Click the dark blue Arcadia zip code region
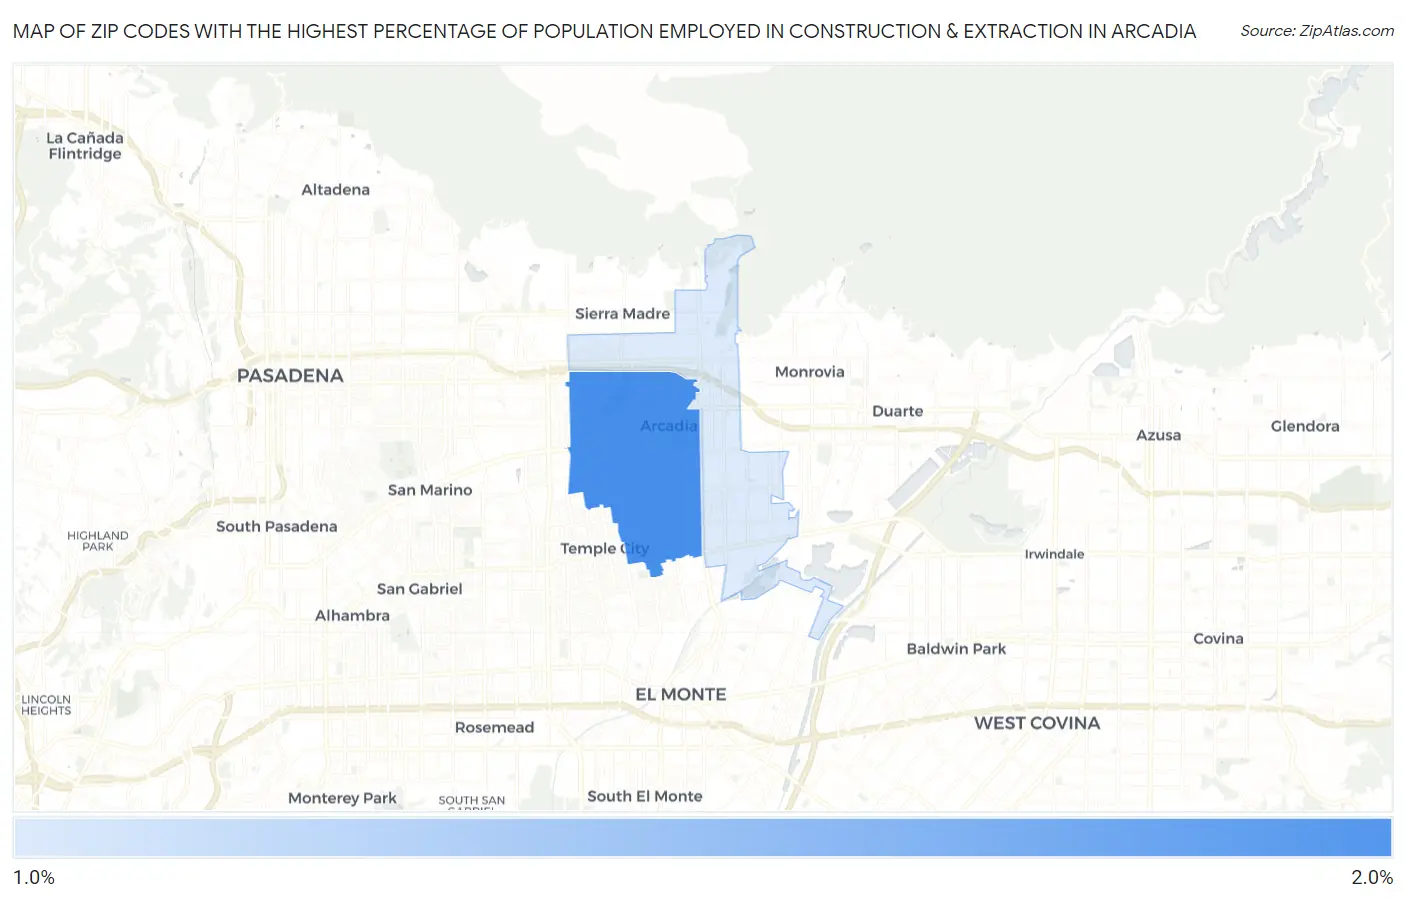1406x899 pixels. click(x=635, y=470)
